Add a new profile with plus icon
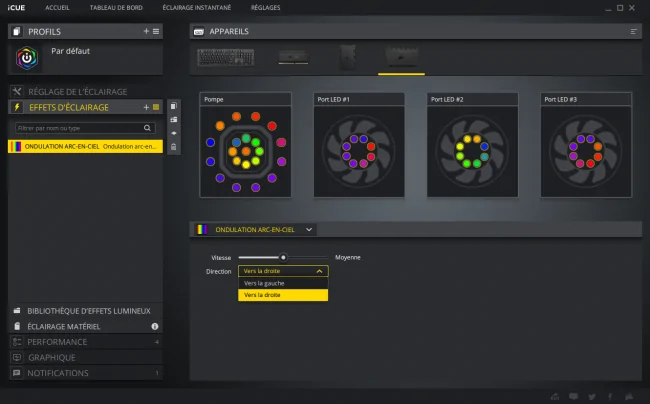This screenshot has height=404, width=650. coord(146,31)
